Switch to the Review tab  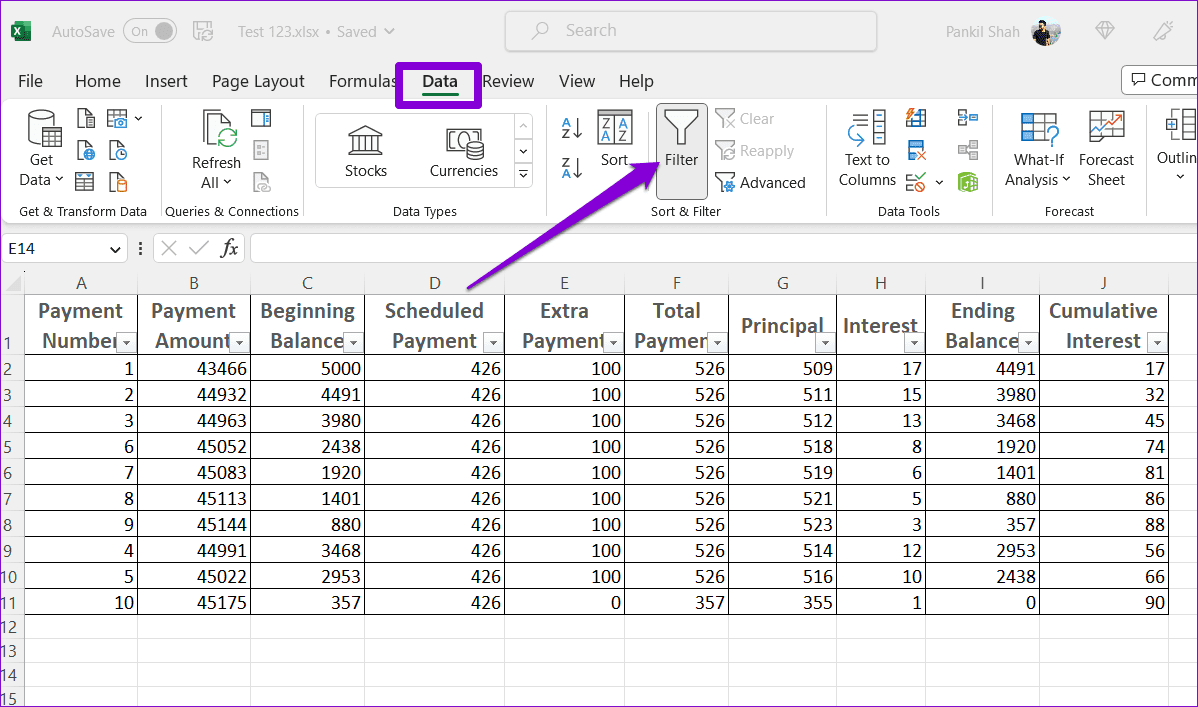[509, 81]
